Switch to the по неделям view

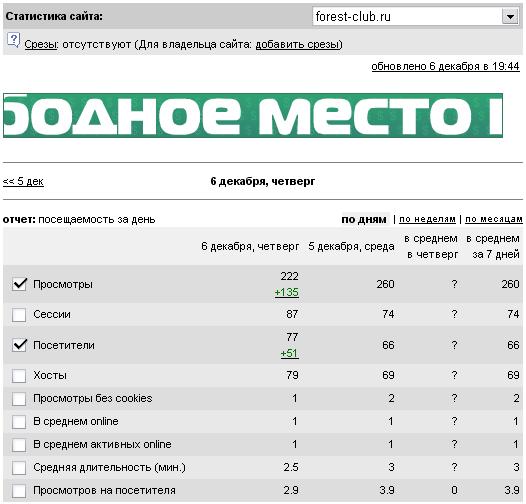pyautogui.click(x=427, y=219)
